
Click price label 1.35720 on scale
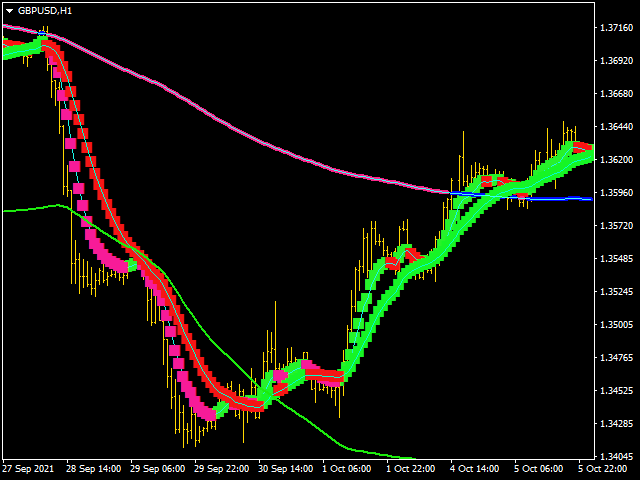616,226
